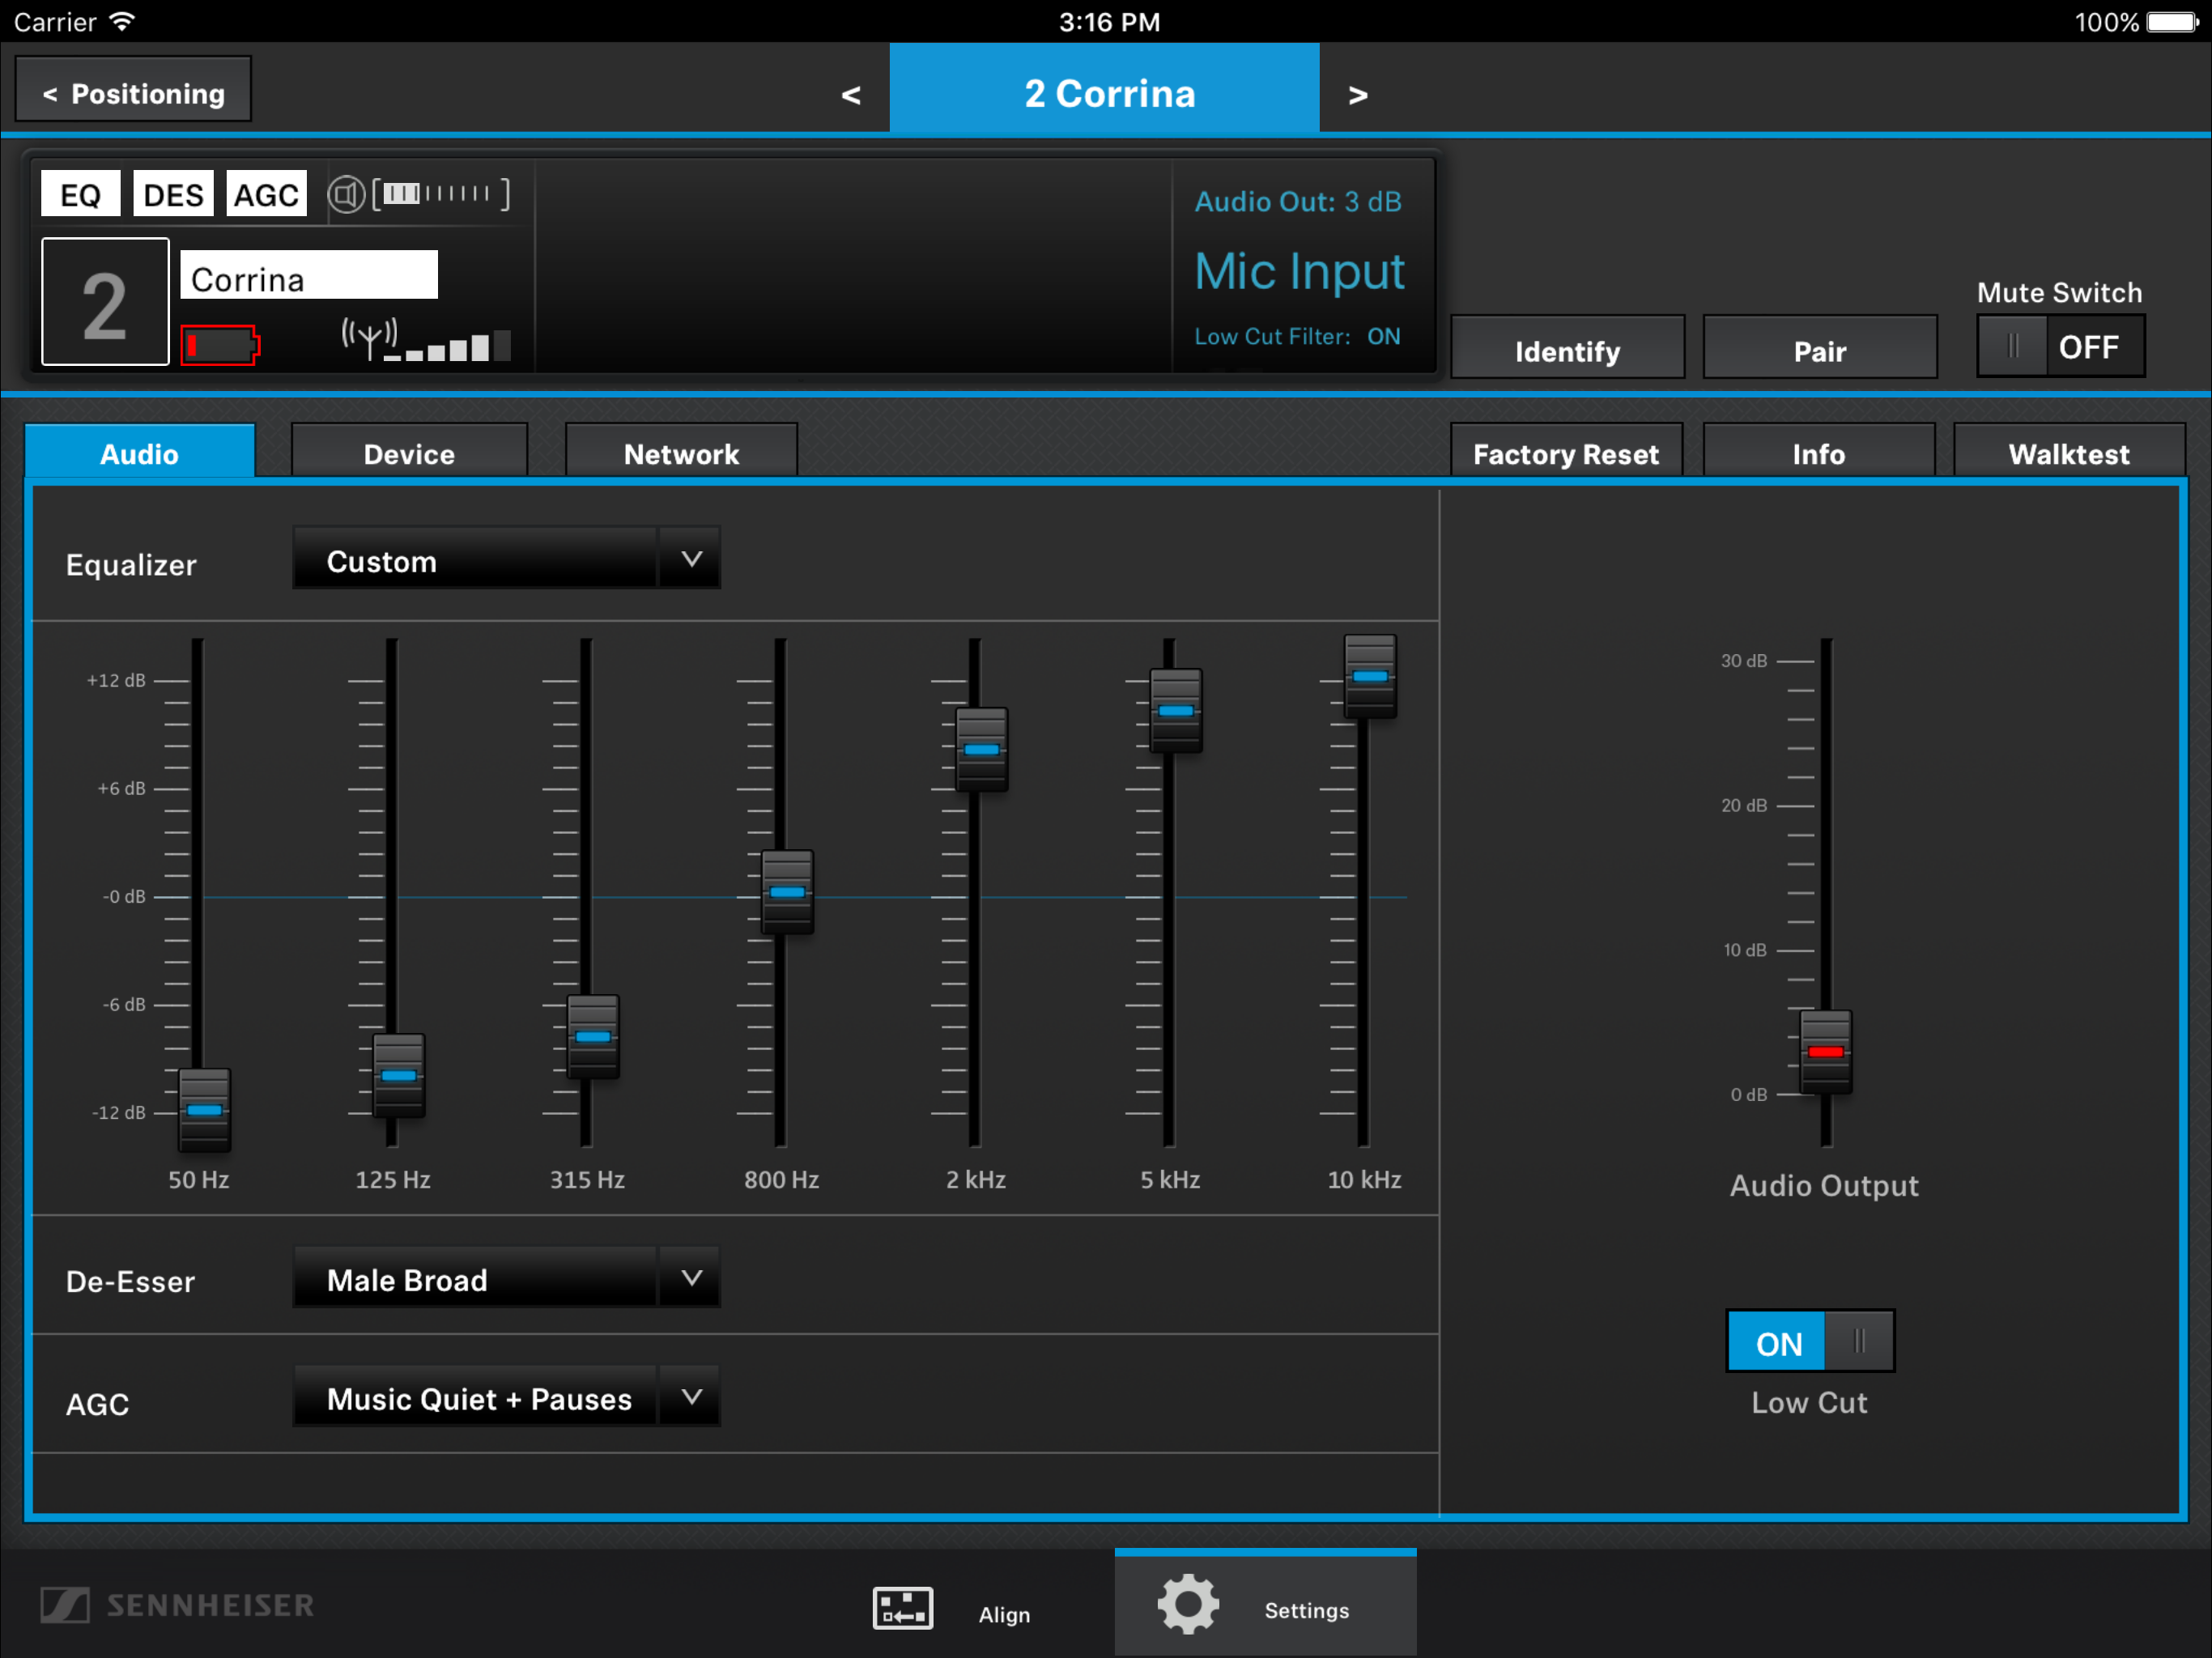This screenshot has height=1658, width=2212.
Task: Click the speaker audio level meter icon
Action: click(420, 194)
